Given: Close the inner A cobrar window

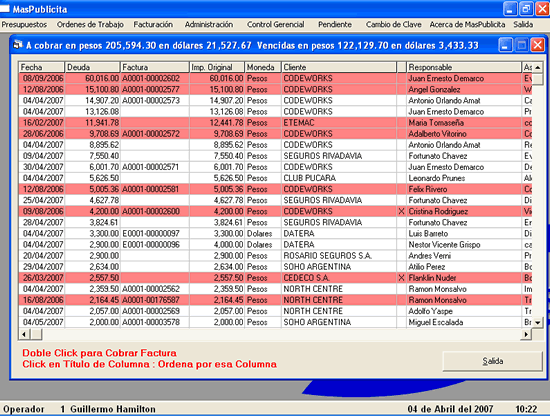Looking at the screenshot, I should [537, 45].
